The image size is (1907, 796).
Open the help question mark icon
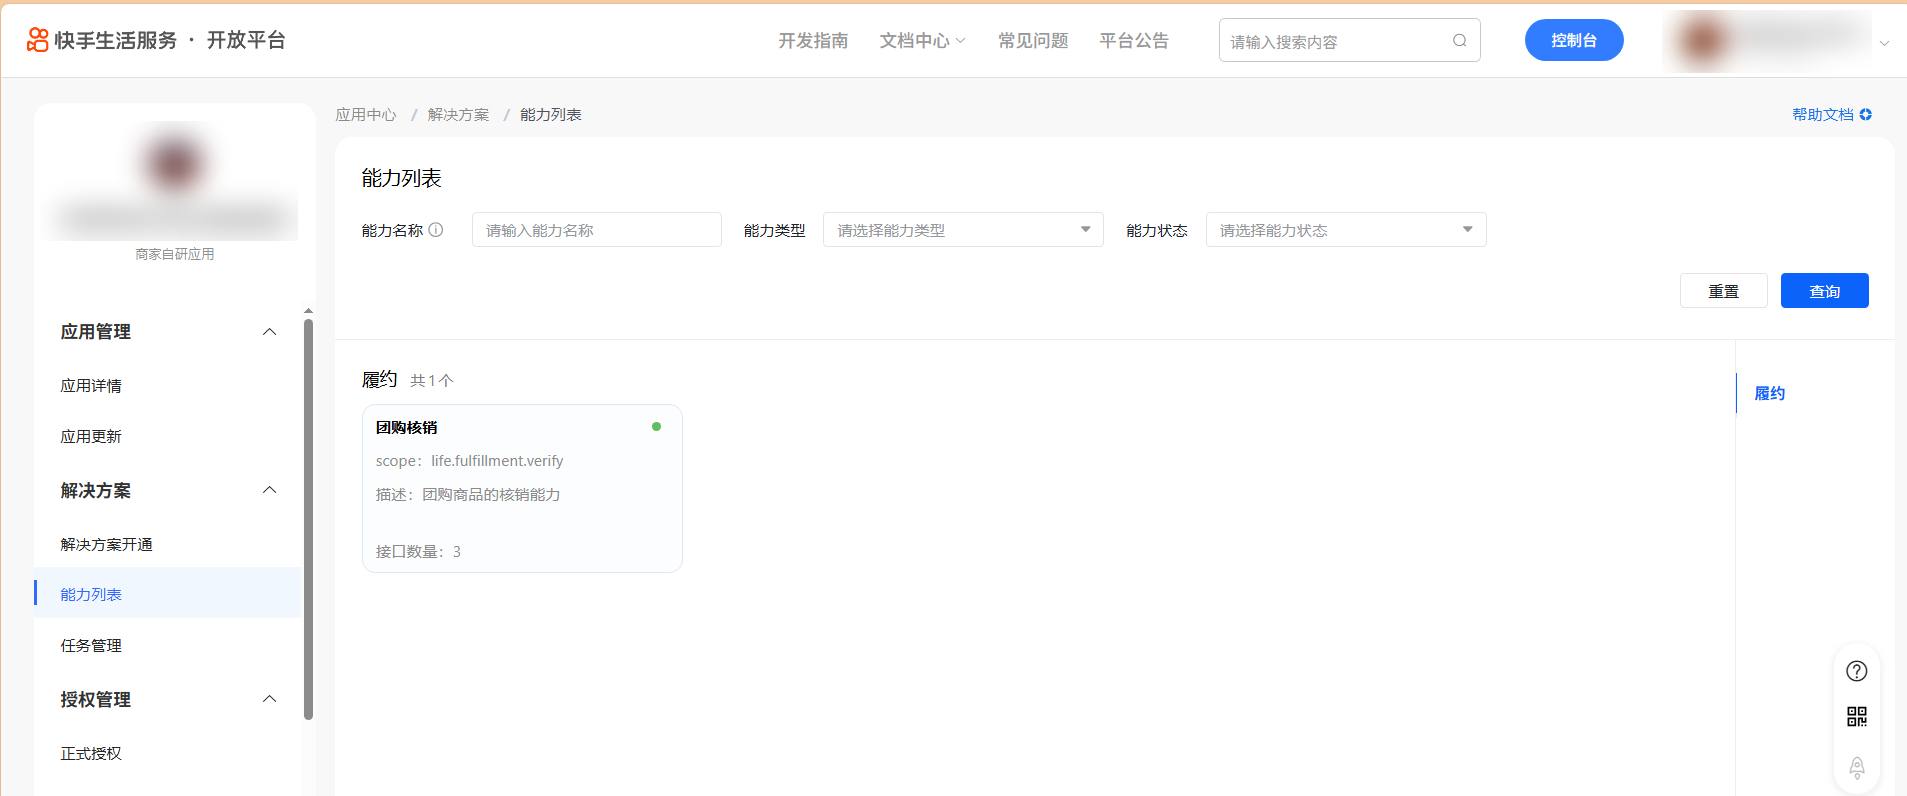tap(1856, 671)
